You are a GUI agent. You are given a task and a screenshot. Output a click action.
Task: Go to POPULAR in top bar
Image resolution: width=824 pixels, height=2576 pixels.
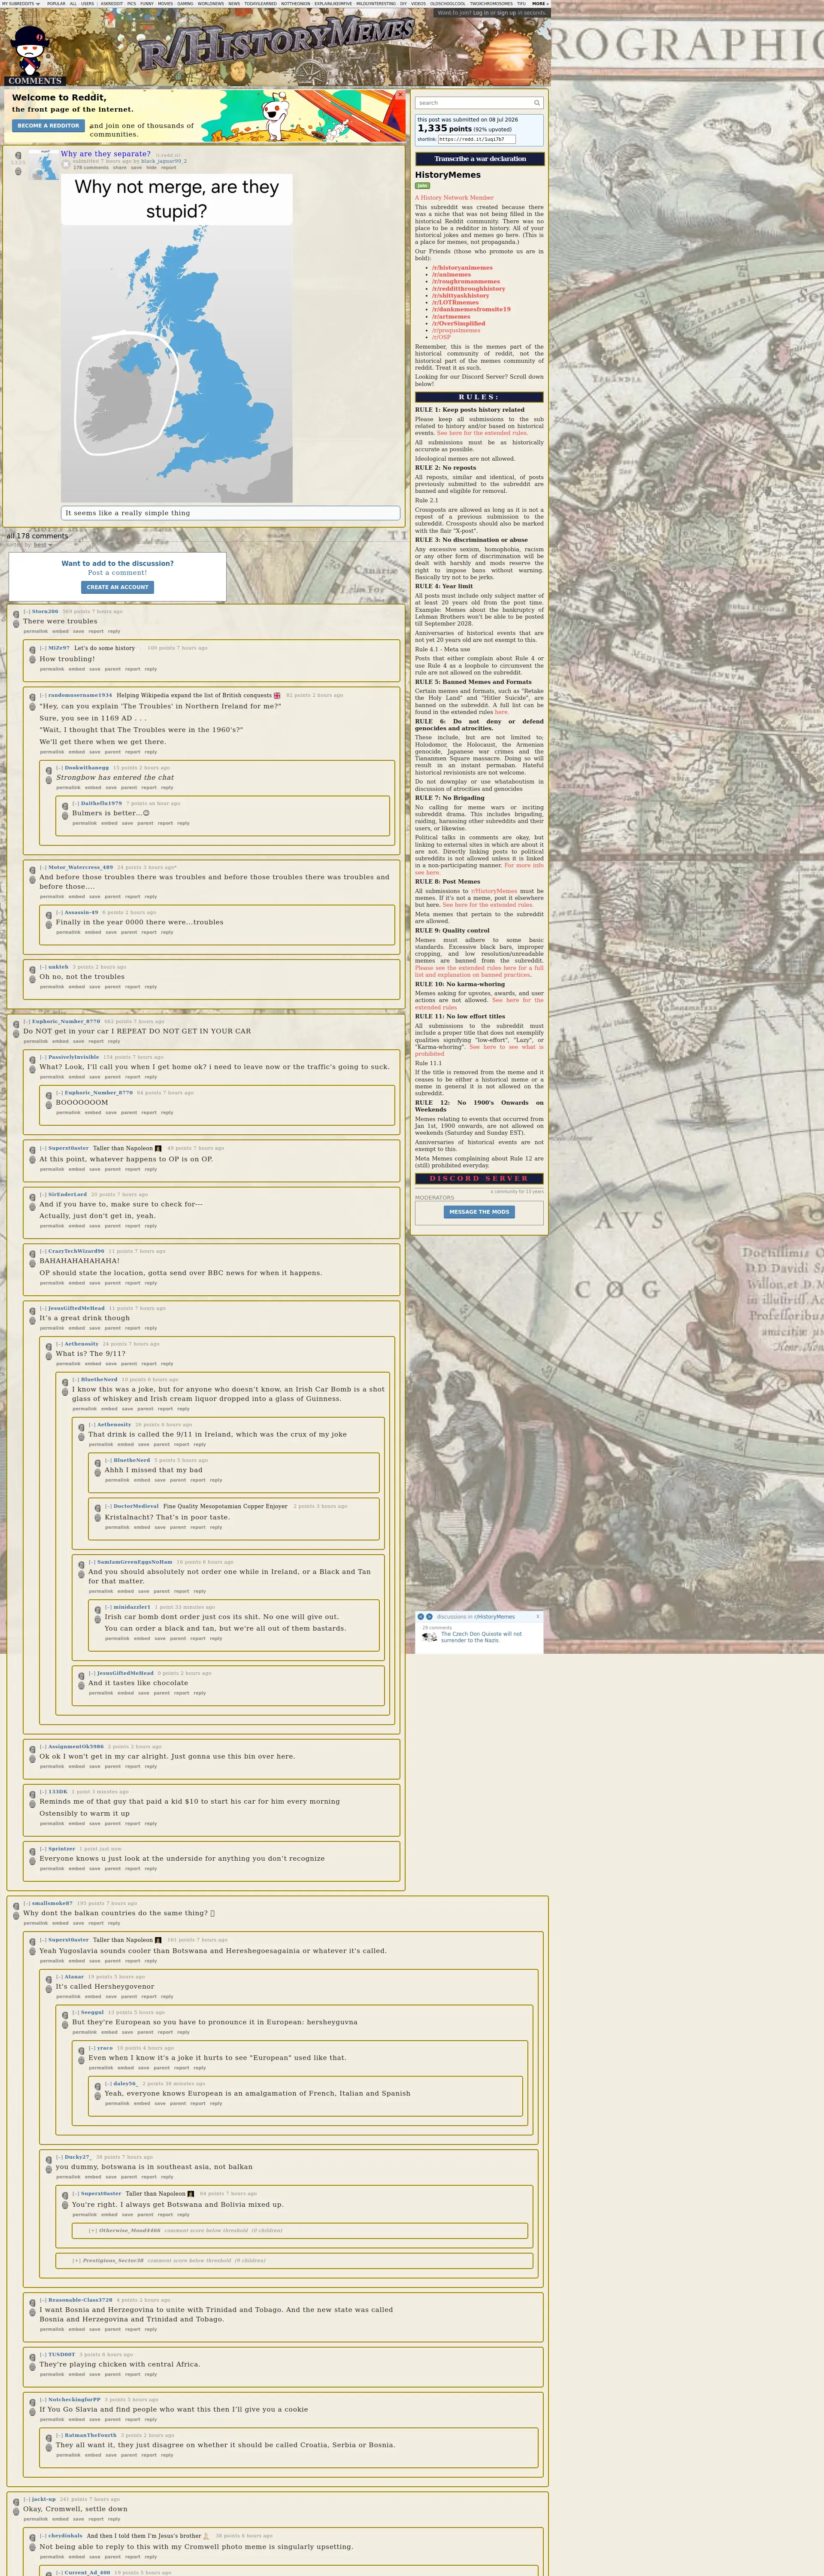click(x=56, y=4)
